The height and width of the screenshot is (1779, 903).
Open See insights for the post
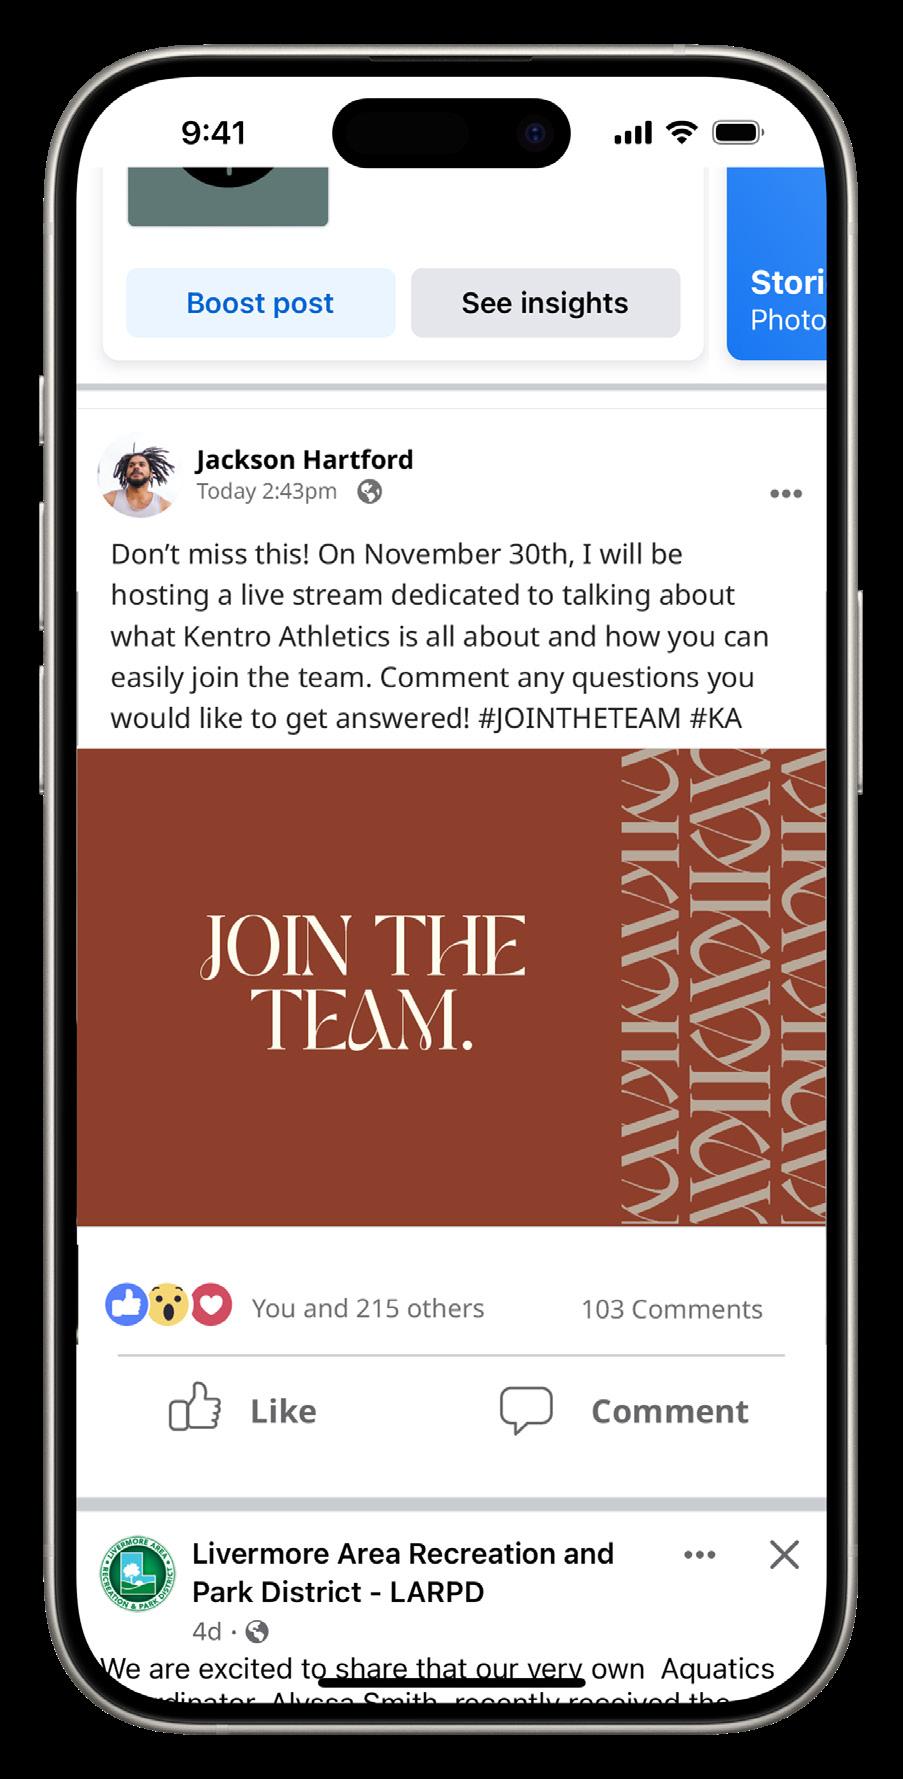545,303
